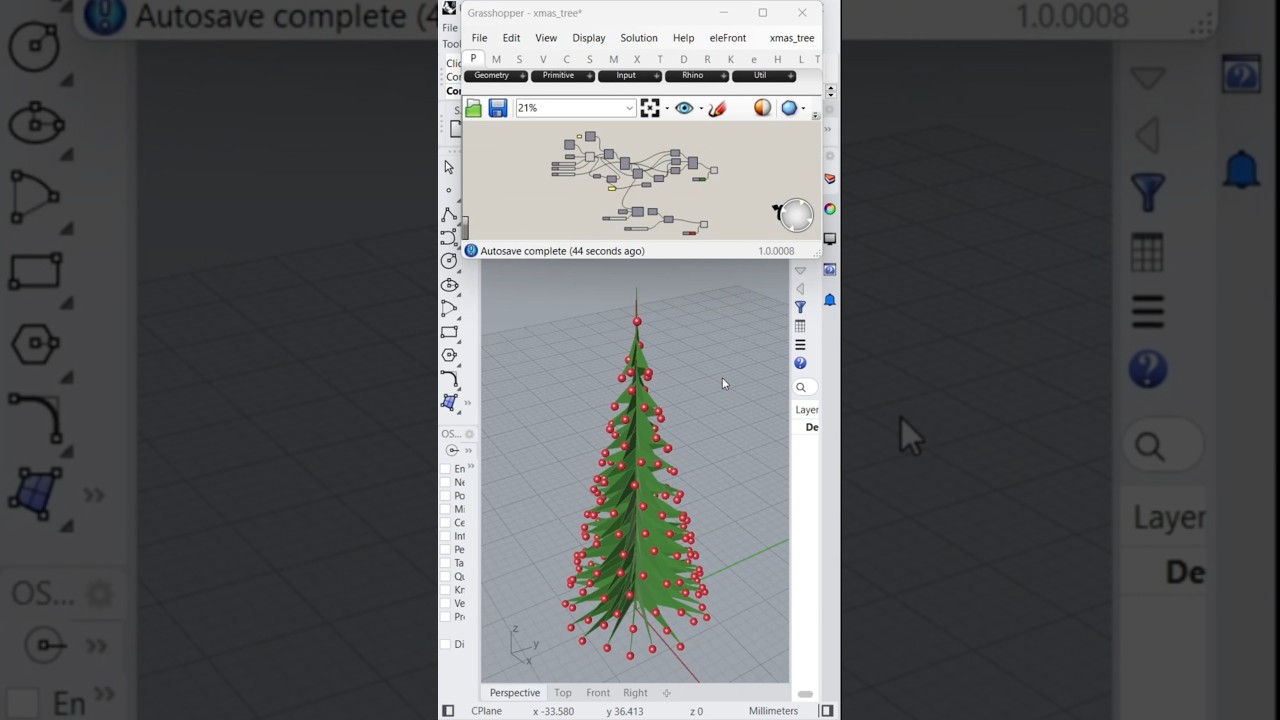Open the Layers panel stacked-sheets icon

click(x=829, y=179)
